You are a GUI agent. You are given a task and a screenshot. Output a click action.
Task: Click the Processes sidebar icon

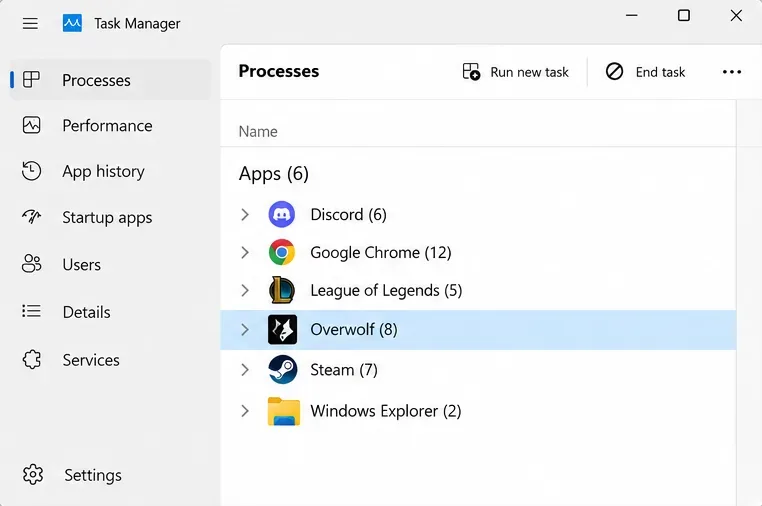32,80
